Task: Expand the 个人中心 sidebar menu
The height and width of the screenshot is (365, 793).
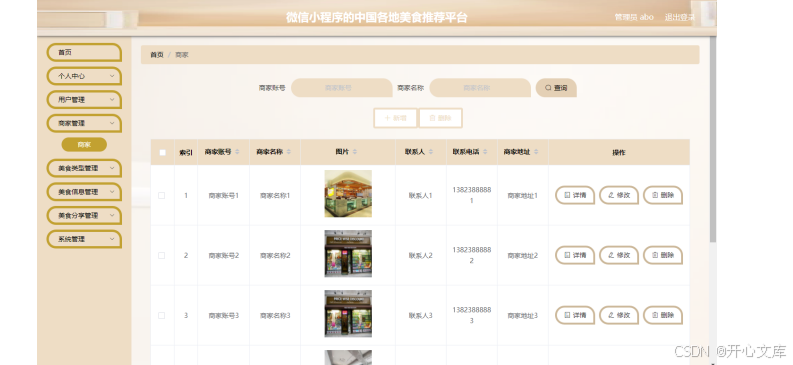Action: (84, 76)
